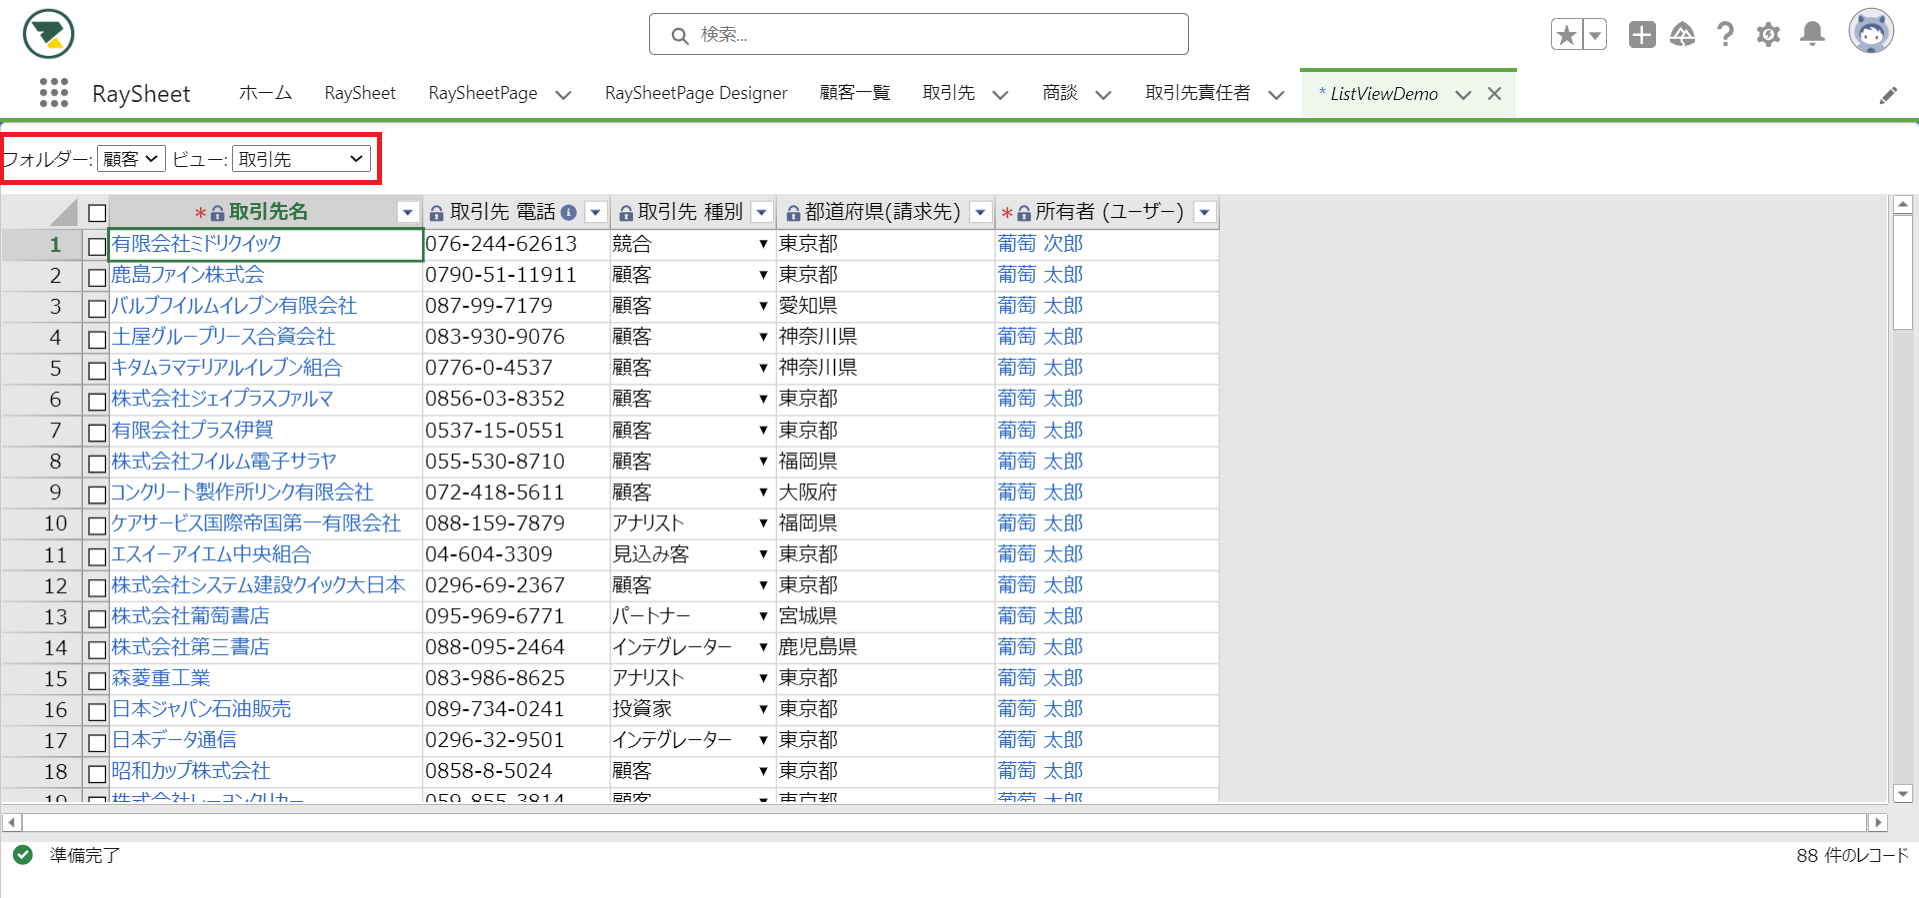The width and height of the screenshot is (1919, 898).
Task: Open the 所有者 (ユーザー) column filter dropdown
Action: 1205,212
